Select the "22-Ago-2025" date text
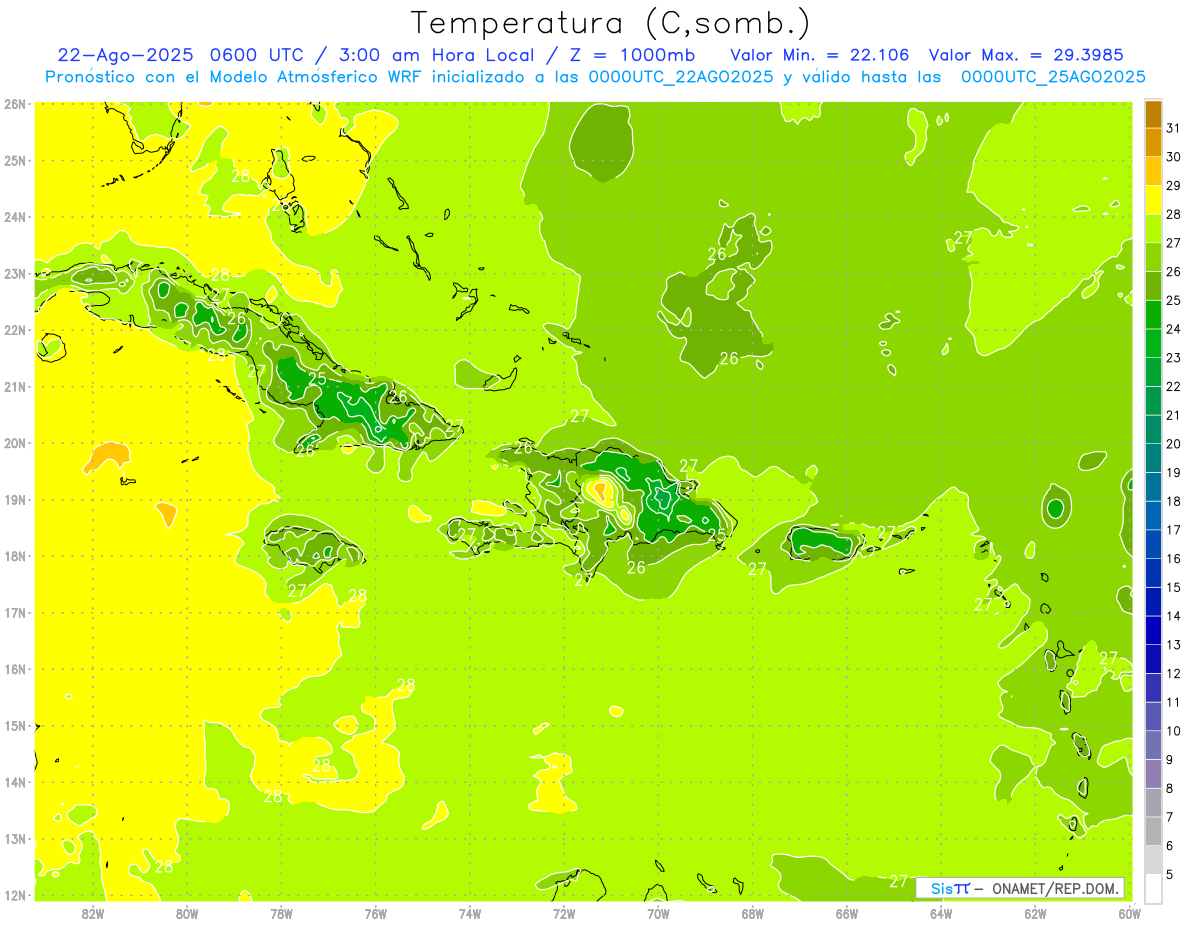The image size is (1200, 927). click(127, 55)
